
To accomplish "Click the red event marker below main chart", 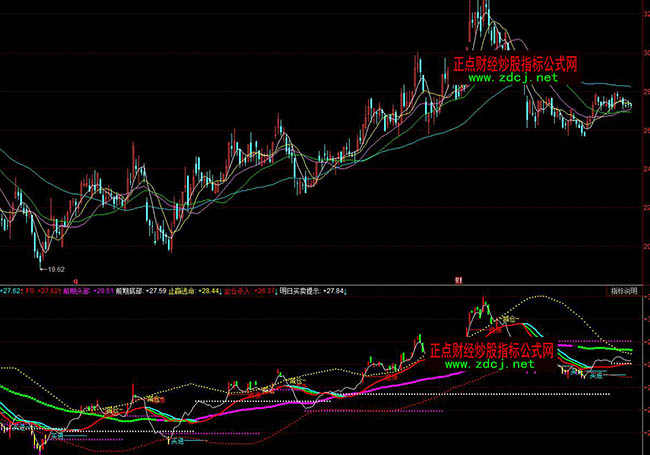I will [459, 281].
